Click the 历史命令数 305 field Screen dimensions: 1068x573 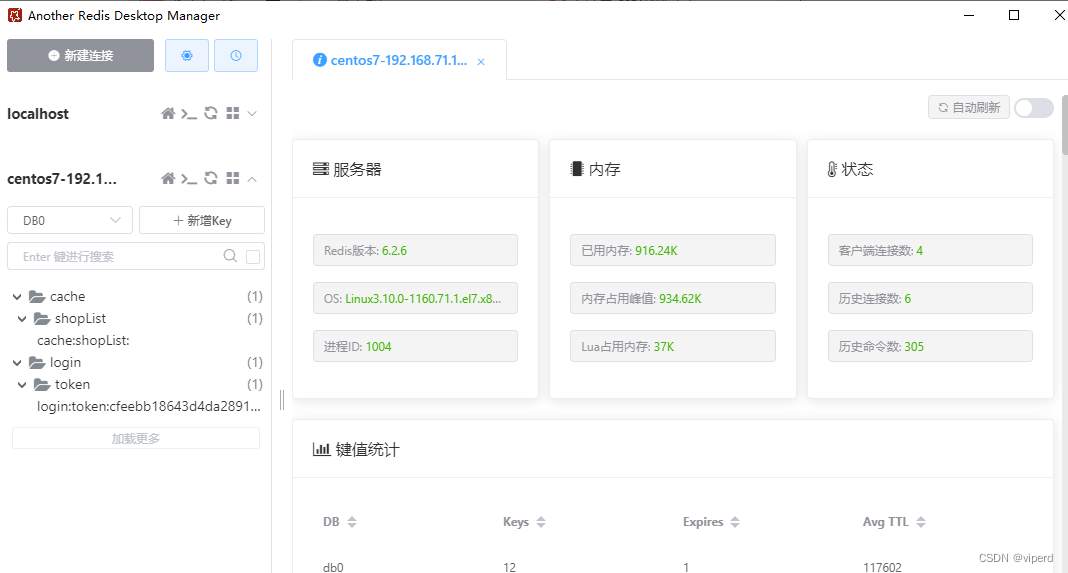pos(930,346)
